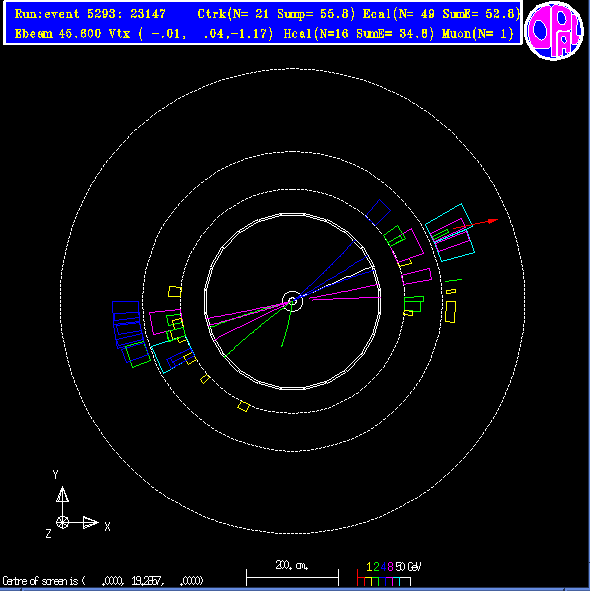Image resolution: width=590 pixels, height=591 pixels.
Task: Select the red muon arrow
Action: 475,224
